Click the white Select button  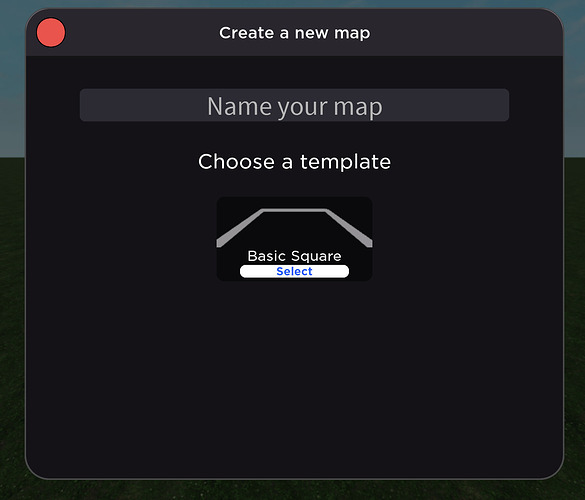point(294,271)
